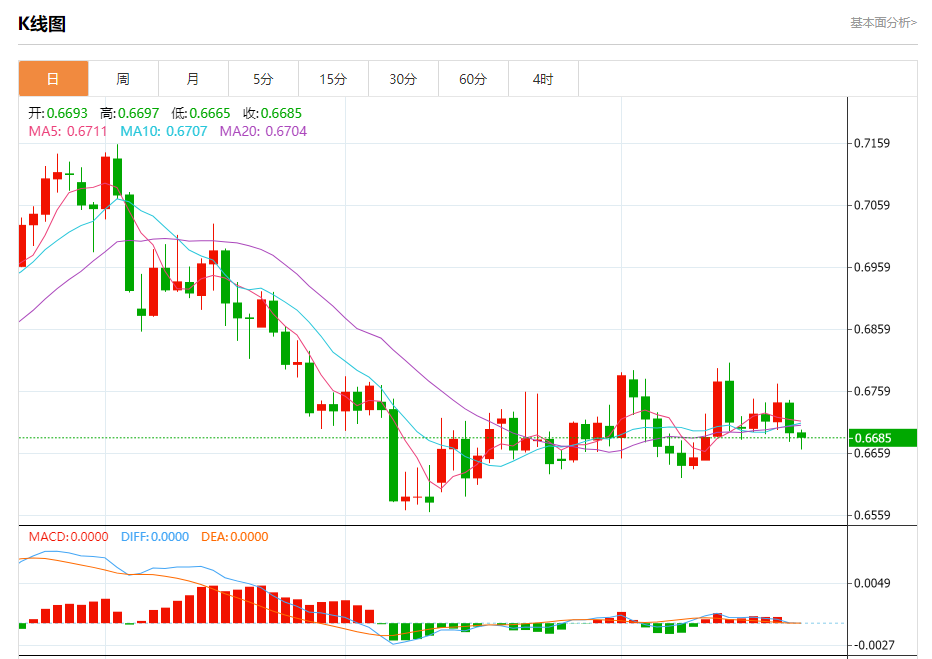The height and width of the screenshot is (659, 932).
Task: Click the green 0.6685 current price tag
Action: (x=883, y=438)
